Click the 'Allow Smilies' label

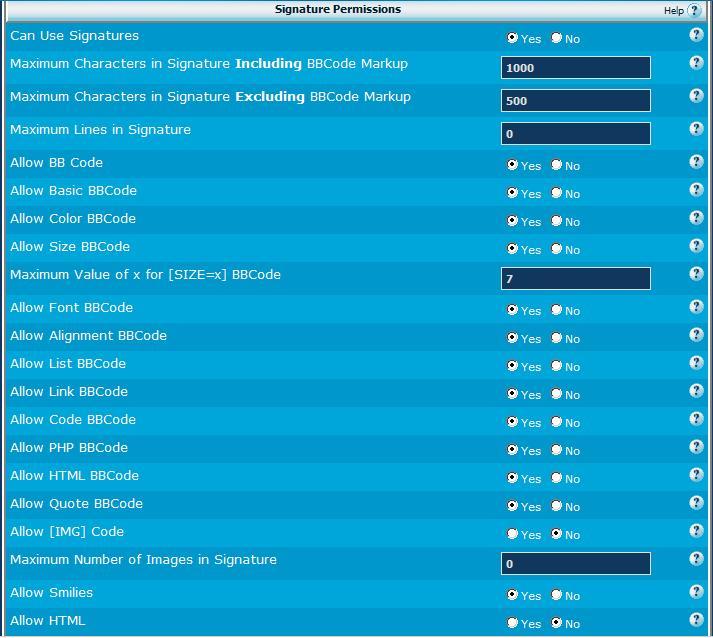click(x=51, y=593)
